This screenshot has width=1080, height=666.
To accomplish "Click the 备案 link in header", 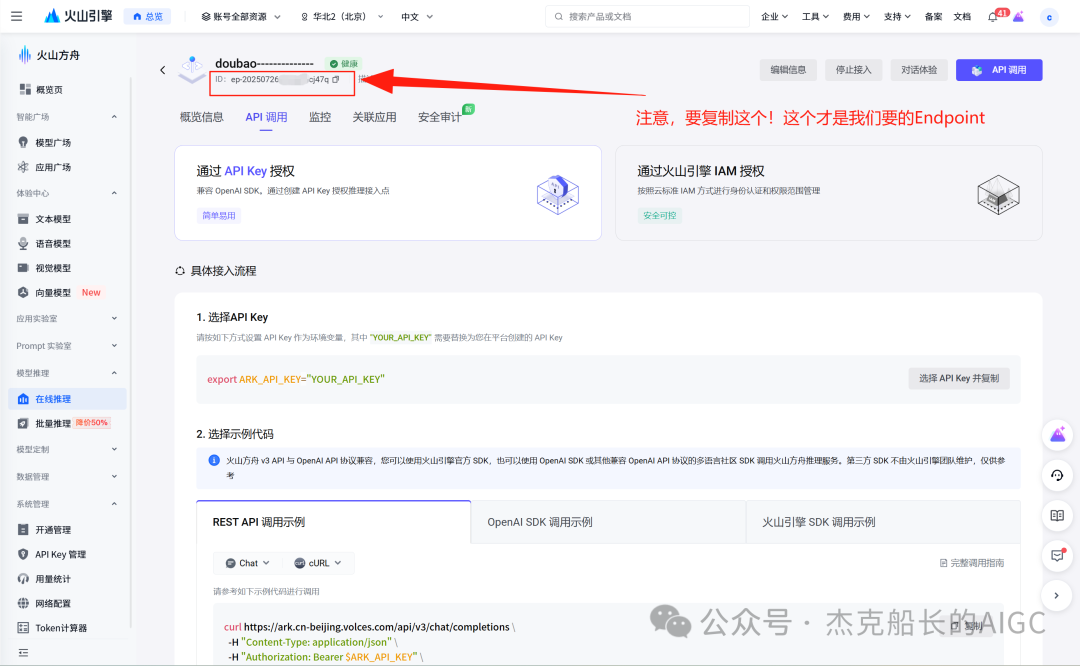I will (933, 17).
